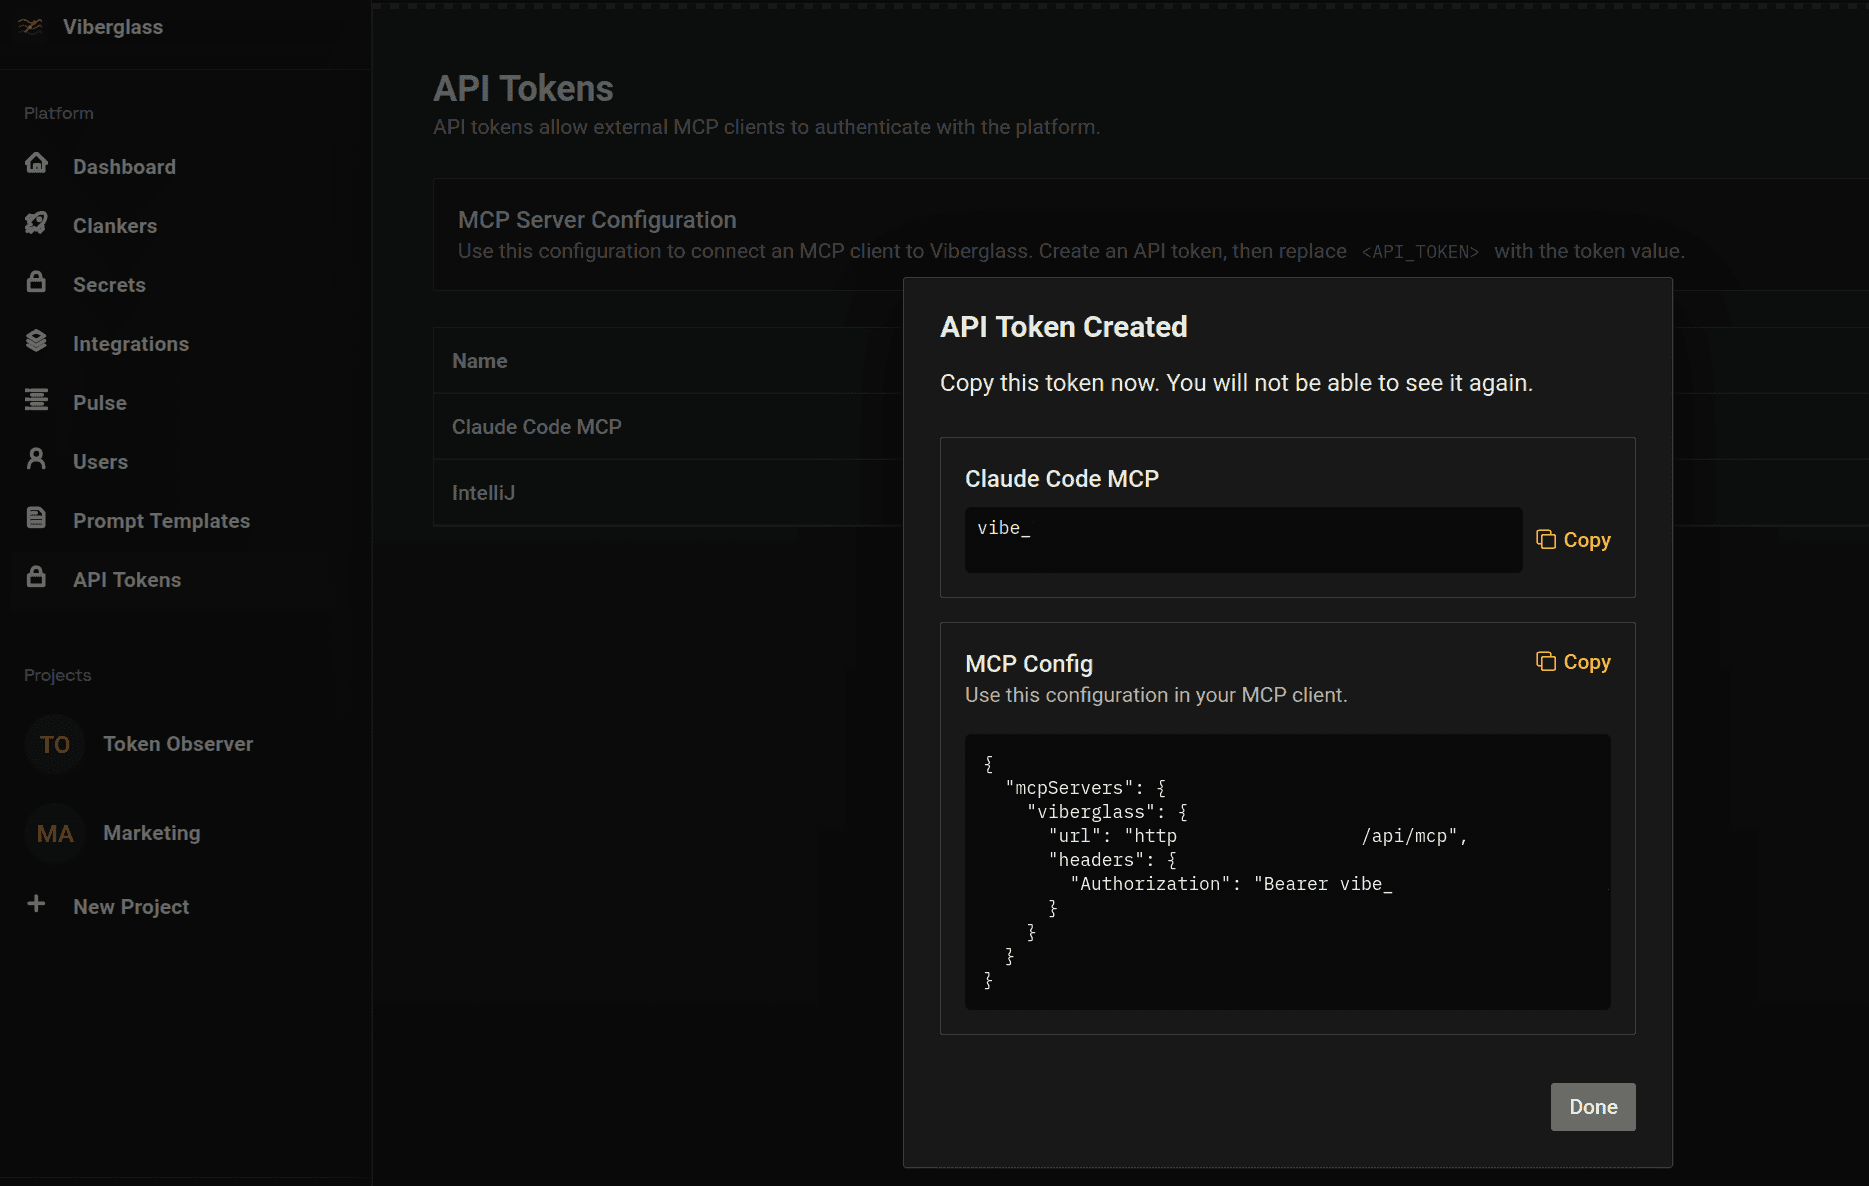Click the Pulse lines icon

36,400
